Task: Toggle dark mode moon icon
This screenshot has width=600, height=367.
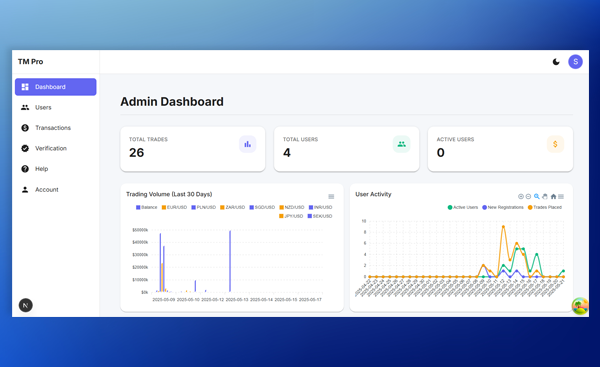Action: pos(556,62)
